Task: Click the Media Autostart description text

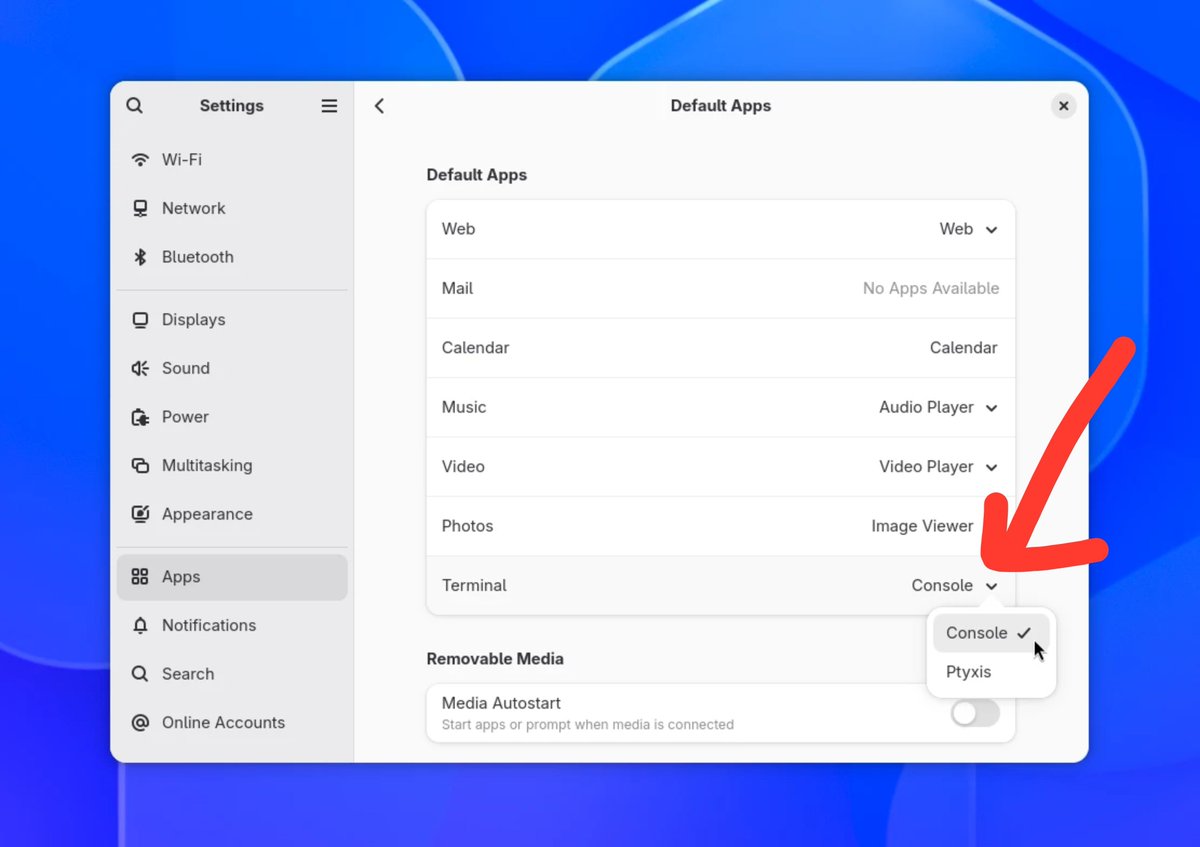Action: (588, 724)
